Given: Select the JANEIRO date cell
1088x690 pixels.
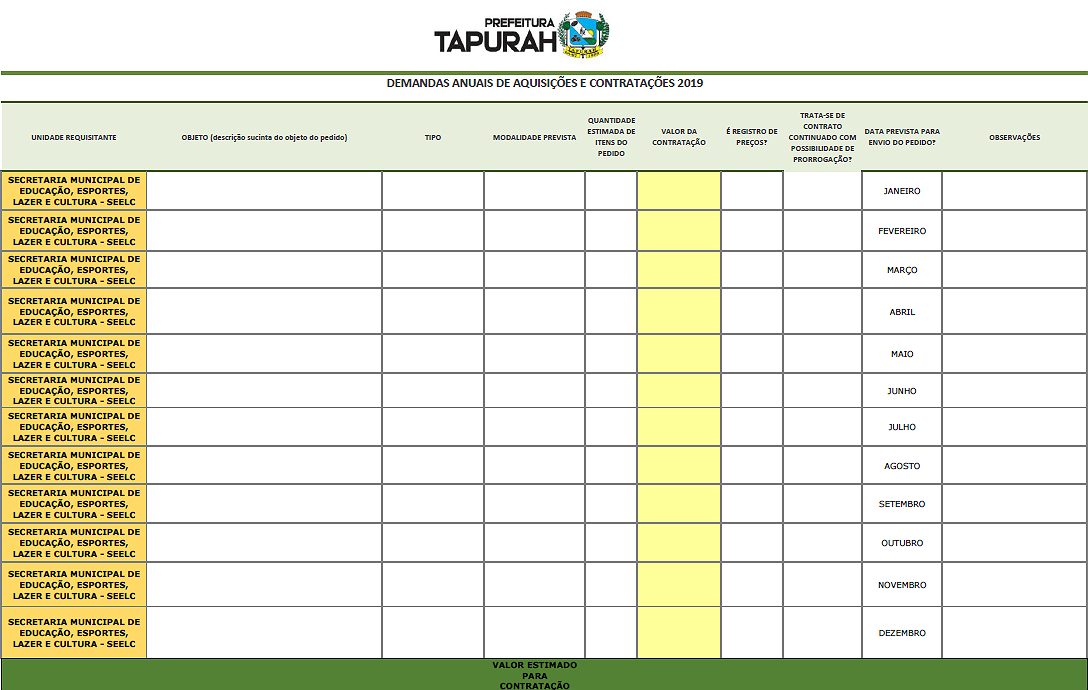Looking at the screenshot, I should [x=901, y=191].
